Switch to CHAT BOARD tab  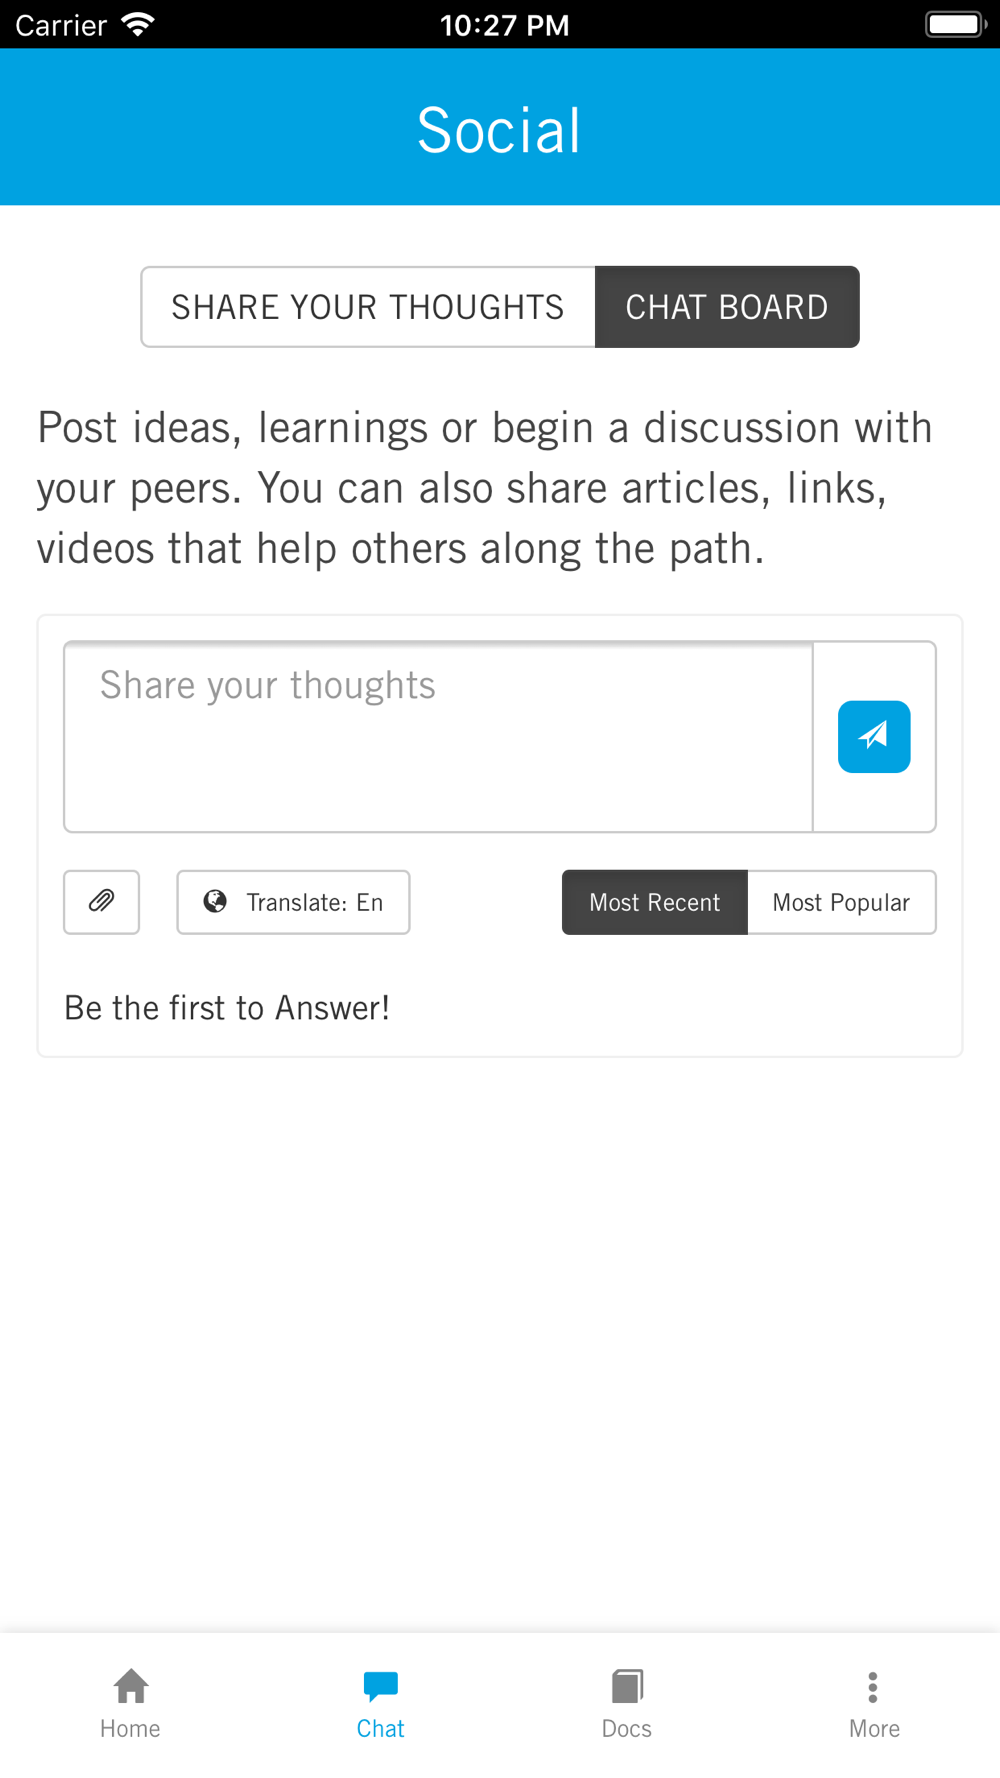point(727,307)
